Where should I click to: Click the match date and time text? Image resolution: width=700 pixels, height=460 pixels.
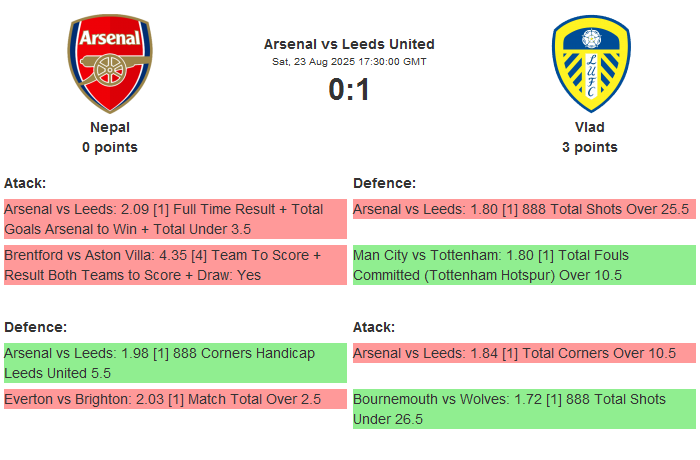pos(349,62)
